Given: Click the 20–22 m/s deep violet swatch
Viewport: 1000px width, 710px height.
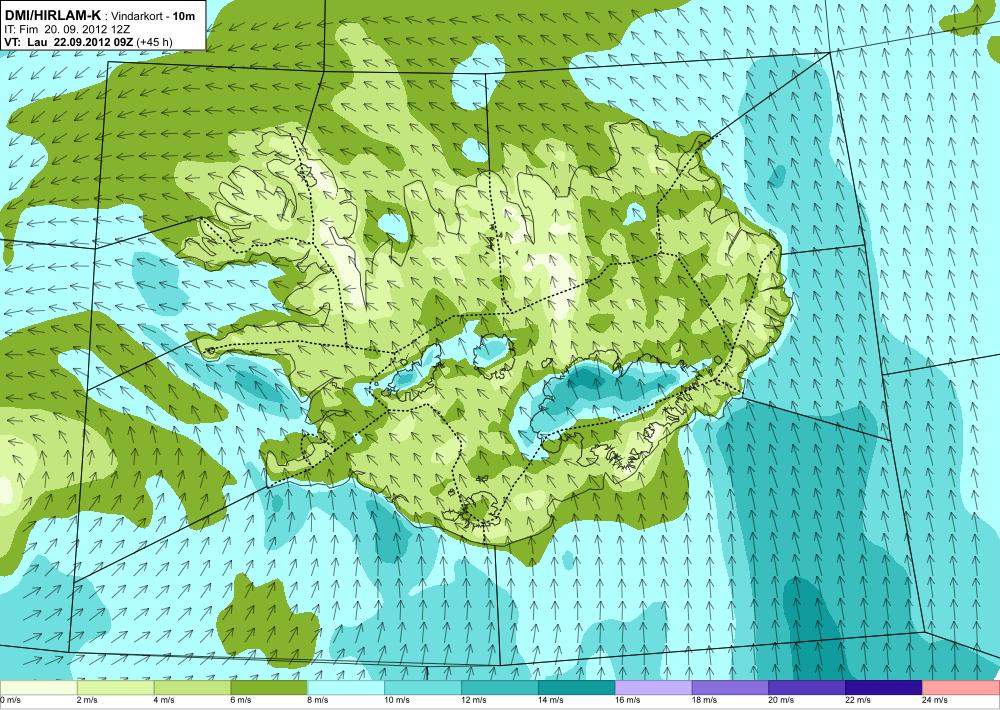Looking at the screenshot, I should click(807, 688).
